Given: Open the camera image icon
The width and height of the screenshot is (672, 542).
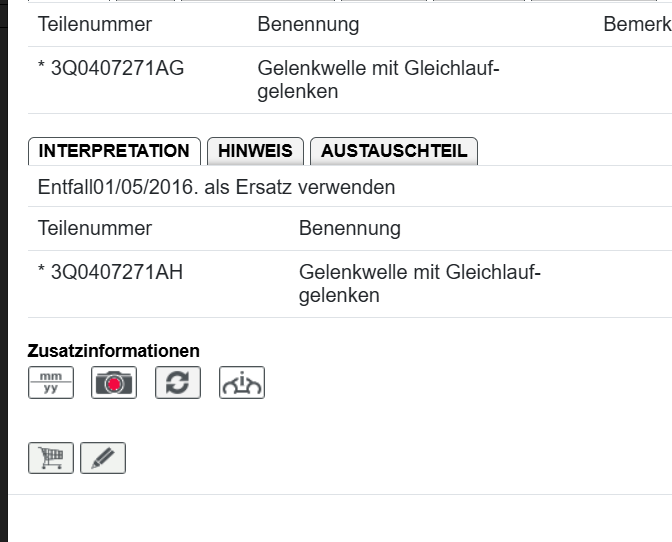Looking at the screenshot, I should pos(114,383).
